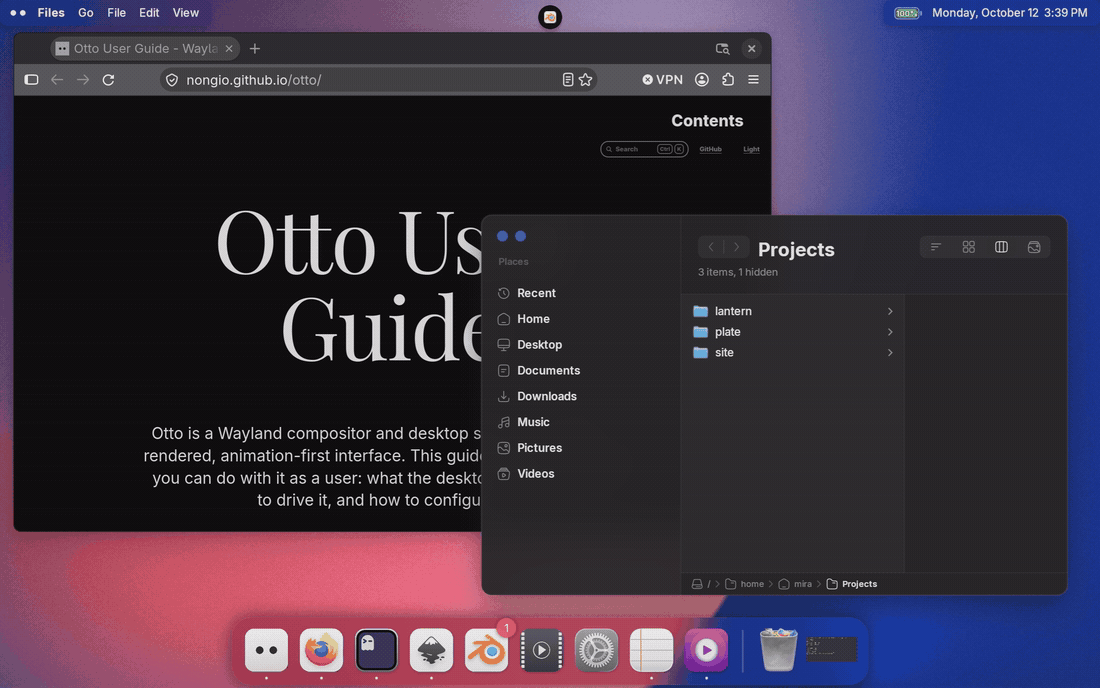The height and width of the screenshot is (688, 1100).
Task: Select the Otto User Guide tab
Action: [145, 48]
